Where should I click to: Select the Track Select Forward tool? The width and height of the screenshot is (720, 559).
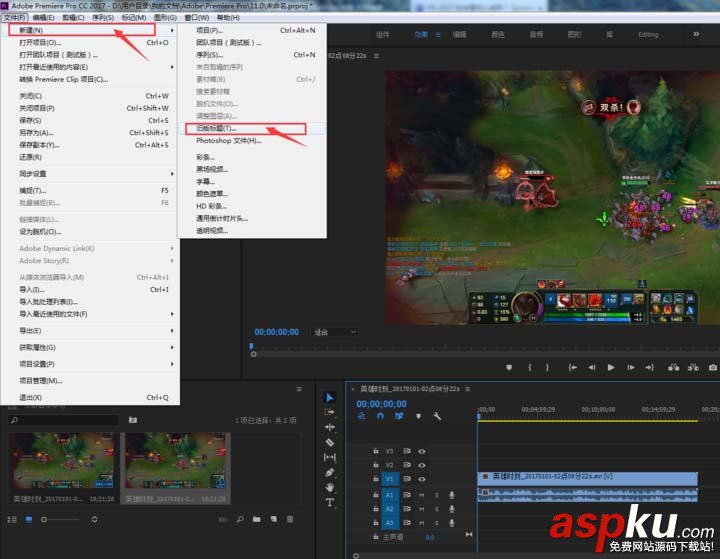[x=329, y=412]
